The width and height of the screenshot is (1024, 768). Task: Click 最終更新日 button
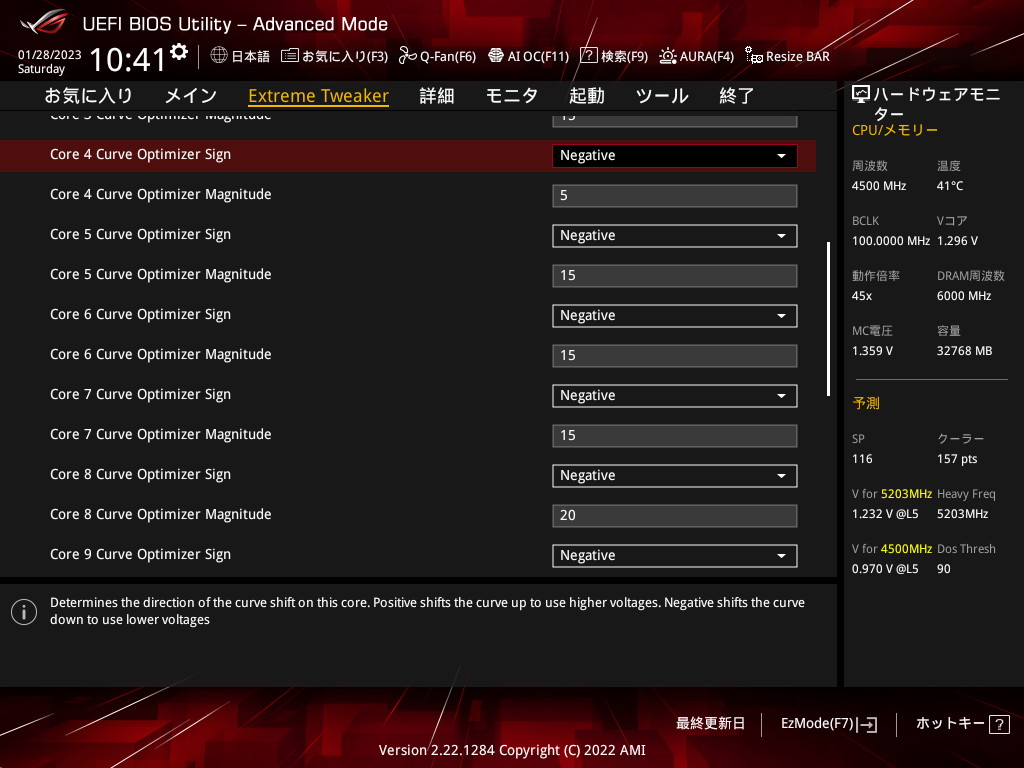[711, 724]
